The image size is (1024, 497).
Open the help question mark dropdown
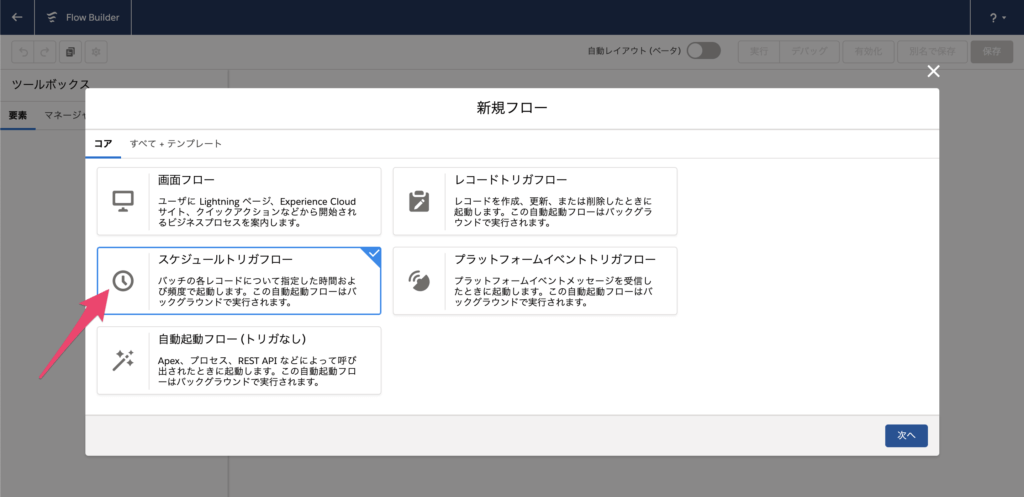click(998, 17)
